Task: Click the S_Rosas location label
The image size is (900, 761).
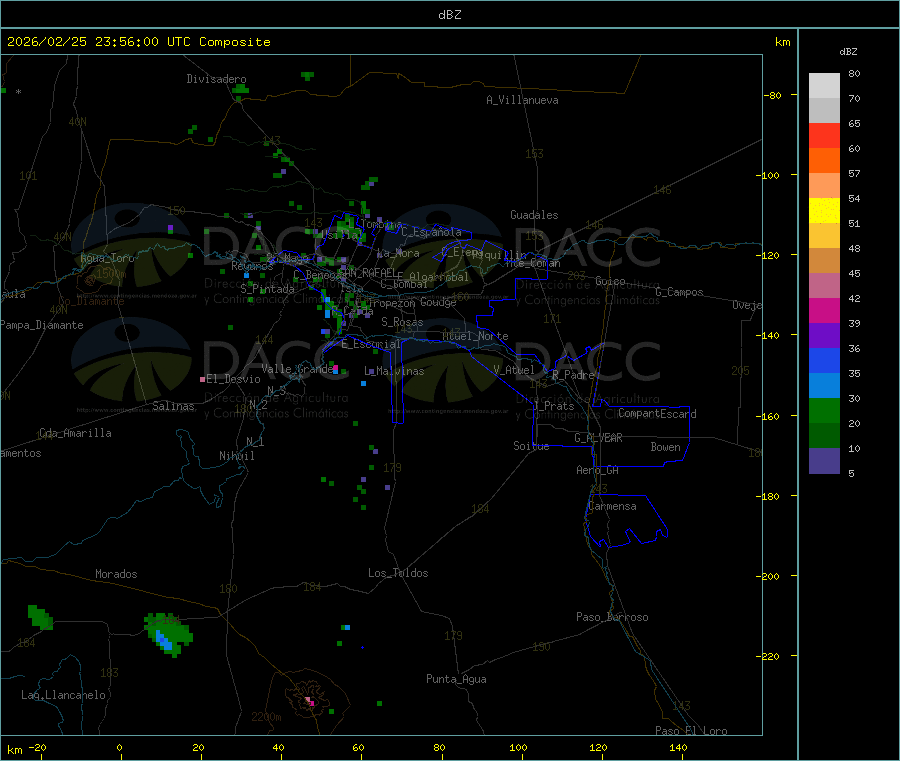Action: [x=402, y=322]
